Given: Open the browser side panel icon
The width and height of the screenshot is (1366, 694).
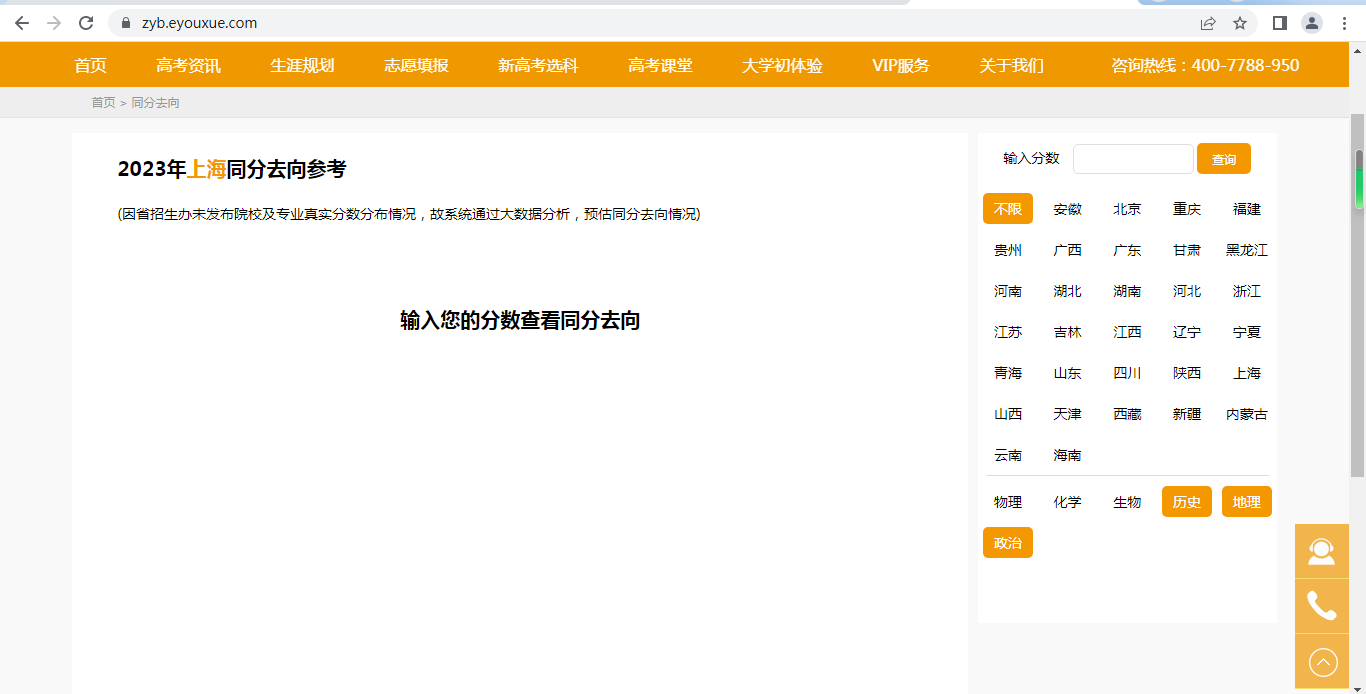Looking at the screenshot, I should point(1279,23).
